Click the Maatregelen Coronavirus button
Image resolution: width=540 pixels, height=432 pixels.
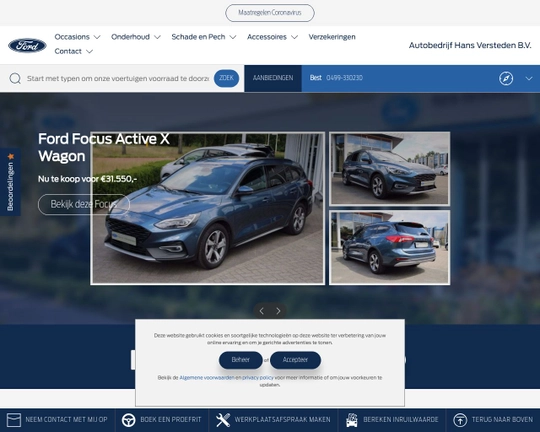[270, 13]
